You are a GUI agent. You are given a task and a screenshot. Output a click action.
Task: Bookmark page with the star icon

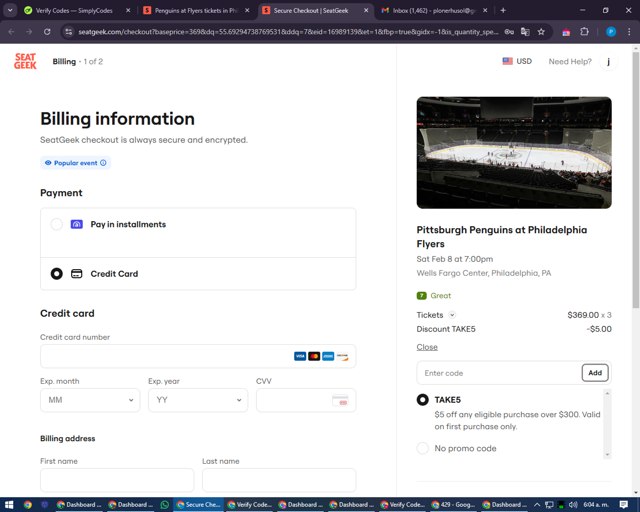[541, 31]
